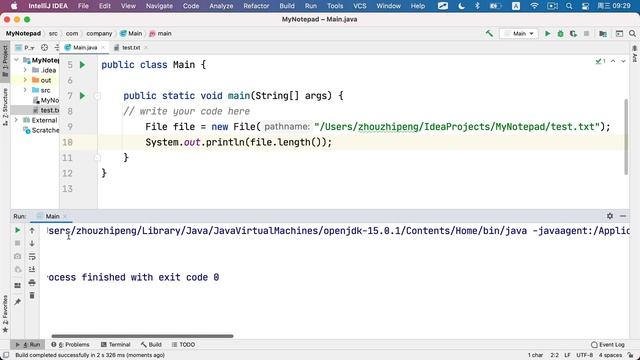
Task: Open the Project view selector dropdown
Action: click(x=25, y=48)
